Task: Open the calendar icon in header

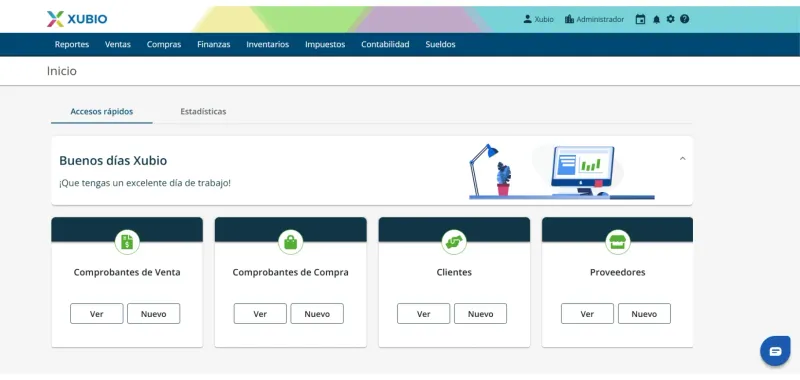Action: pyautogui.click(x=640, y=19)
